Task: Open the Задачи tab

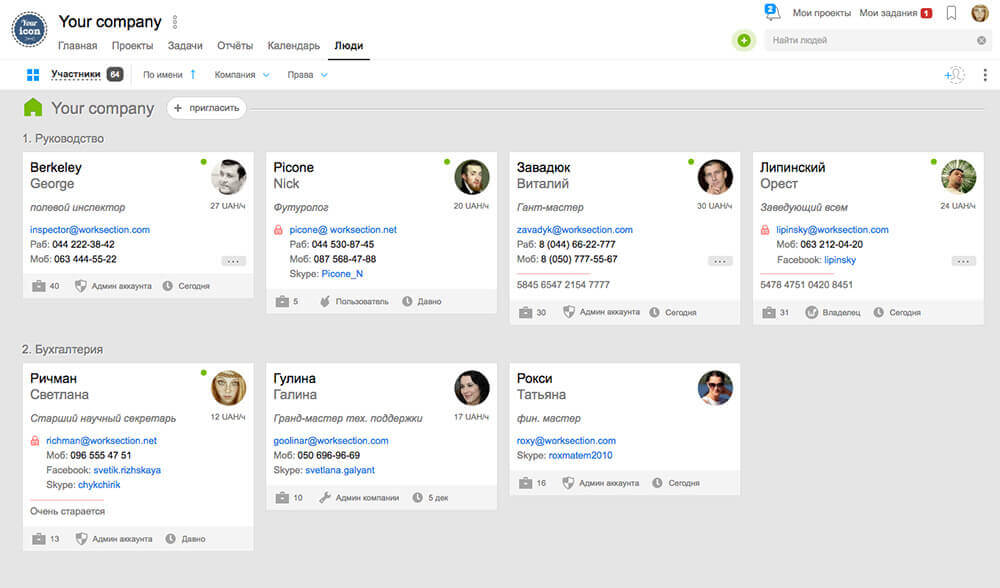Action: [x=185, y=46]
